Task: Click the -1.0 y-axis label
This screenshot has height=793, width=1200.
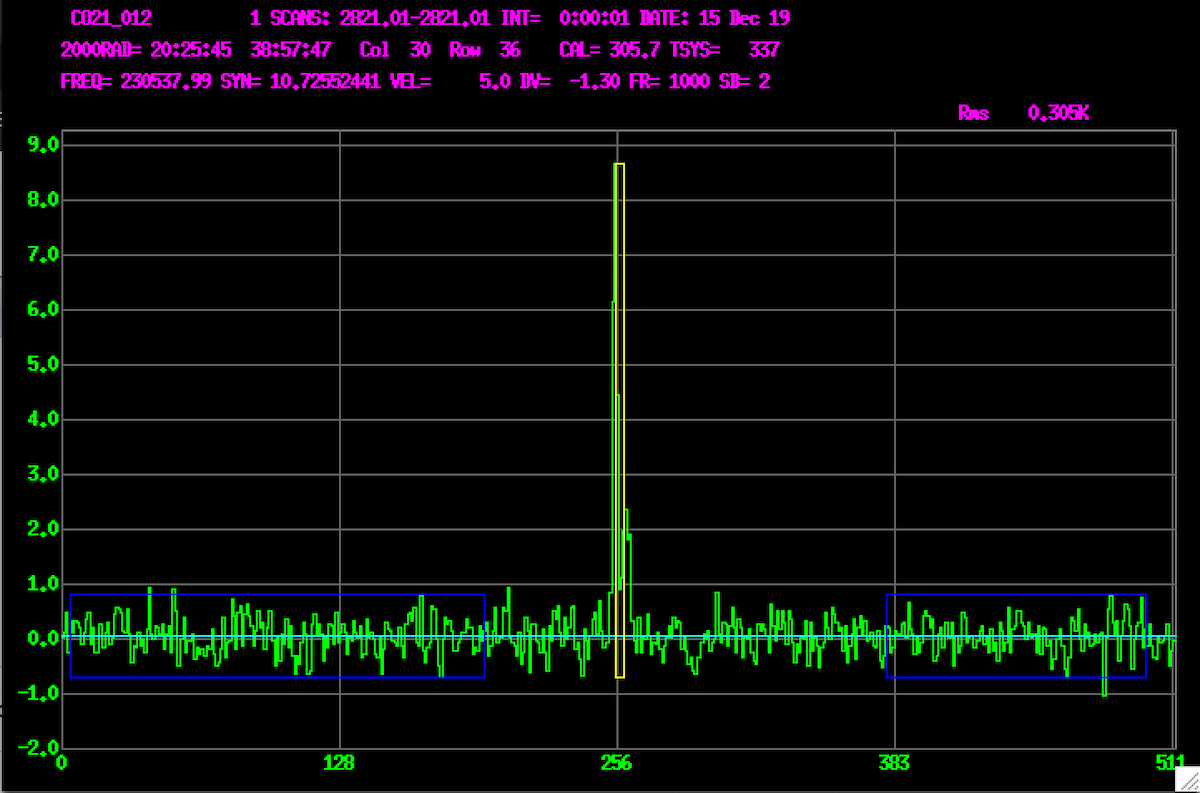Action: pos(40,693)
